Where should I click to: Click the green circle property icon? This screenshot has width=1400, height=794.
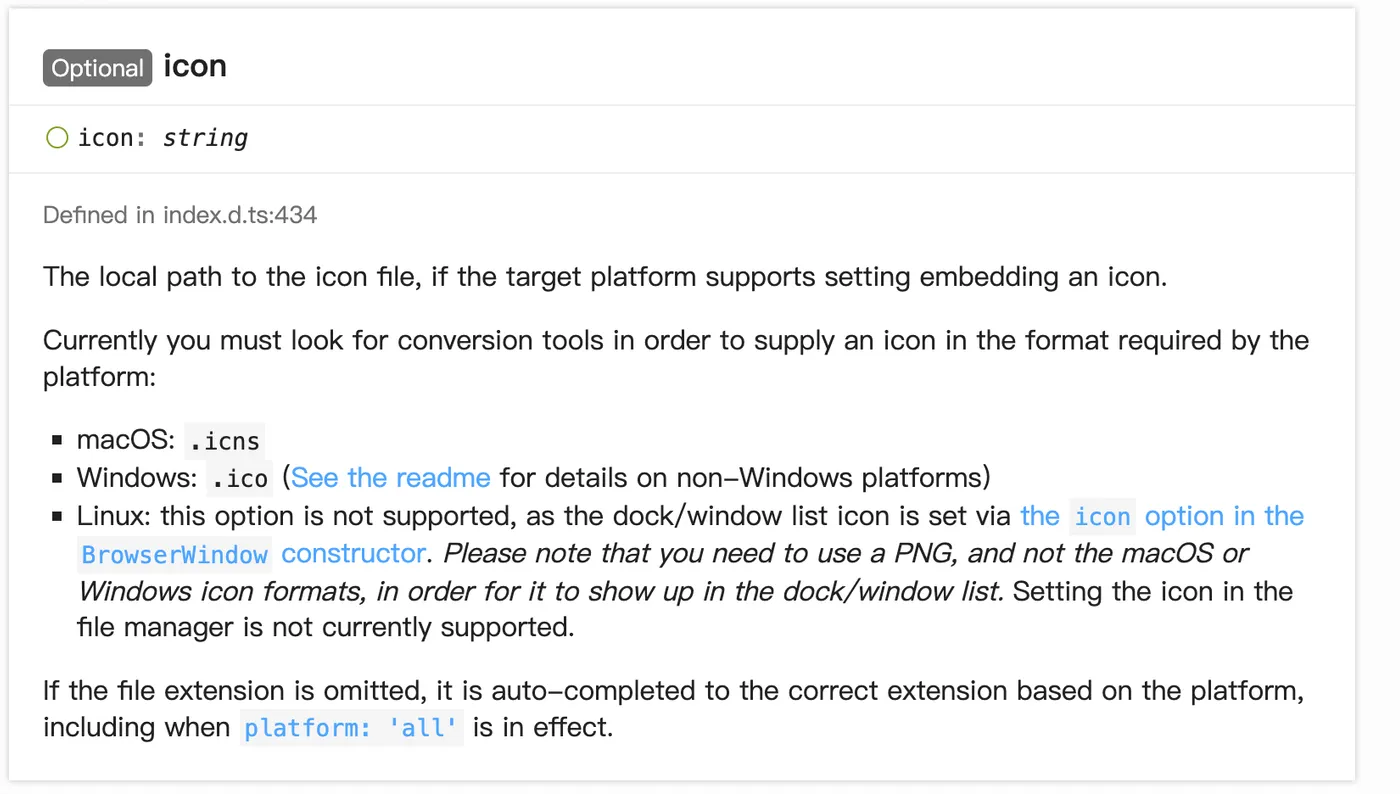pyautogui.click(x=57, y=137)
